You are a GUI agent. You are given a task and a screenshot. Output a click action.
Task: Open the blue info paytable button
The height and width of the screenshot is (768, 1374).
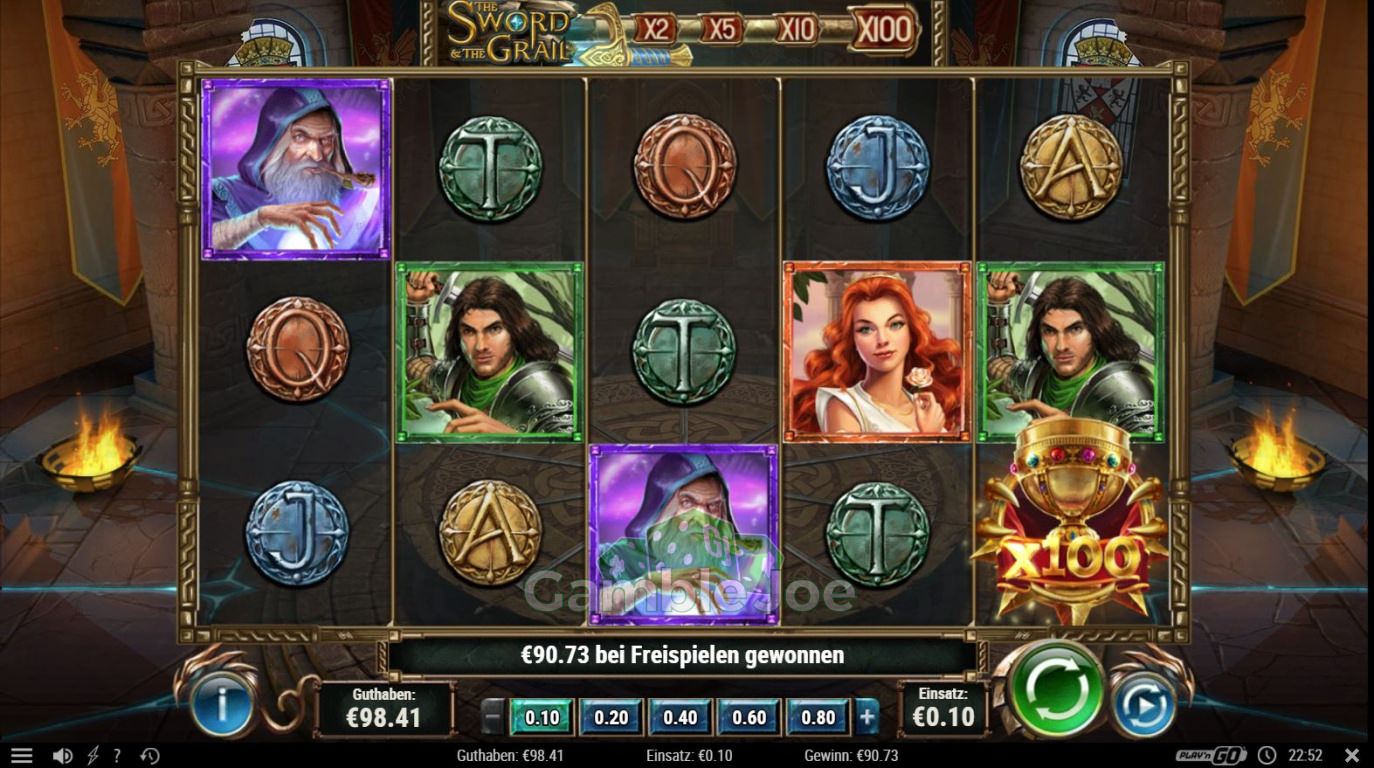pyautogui.click(x=222, y=706)
